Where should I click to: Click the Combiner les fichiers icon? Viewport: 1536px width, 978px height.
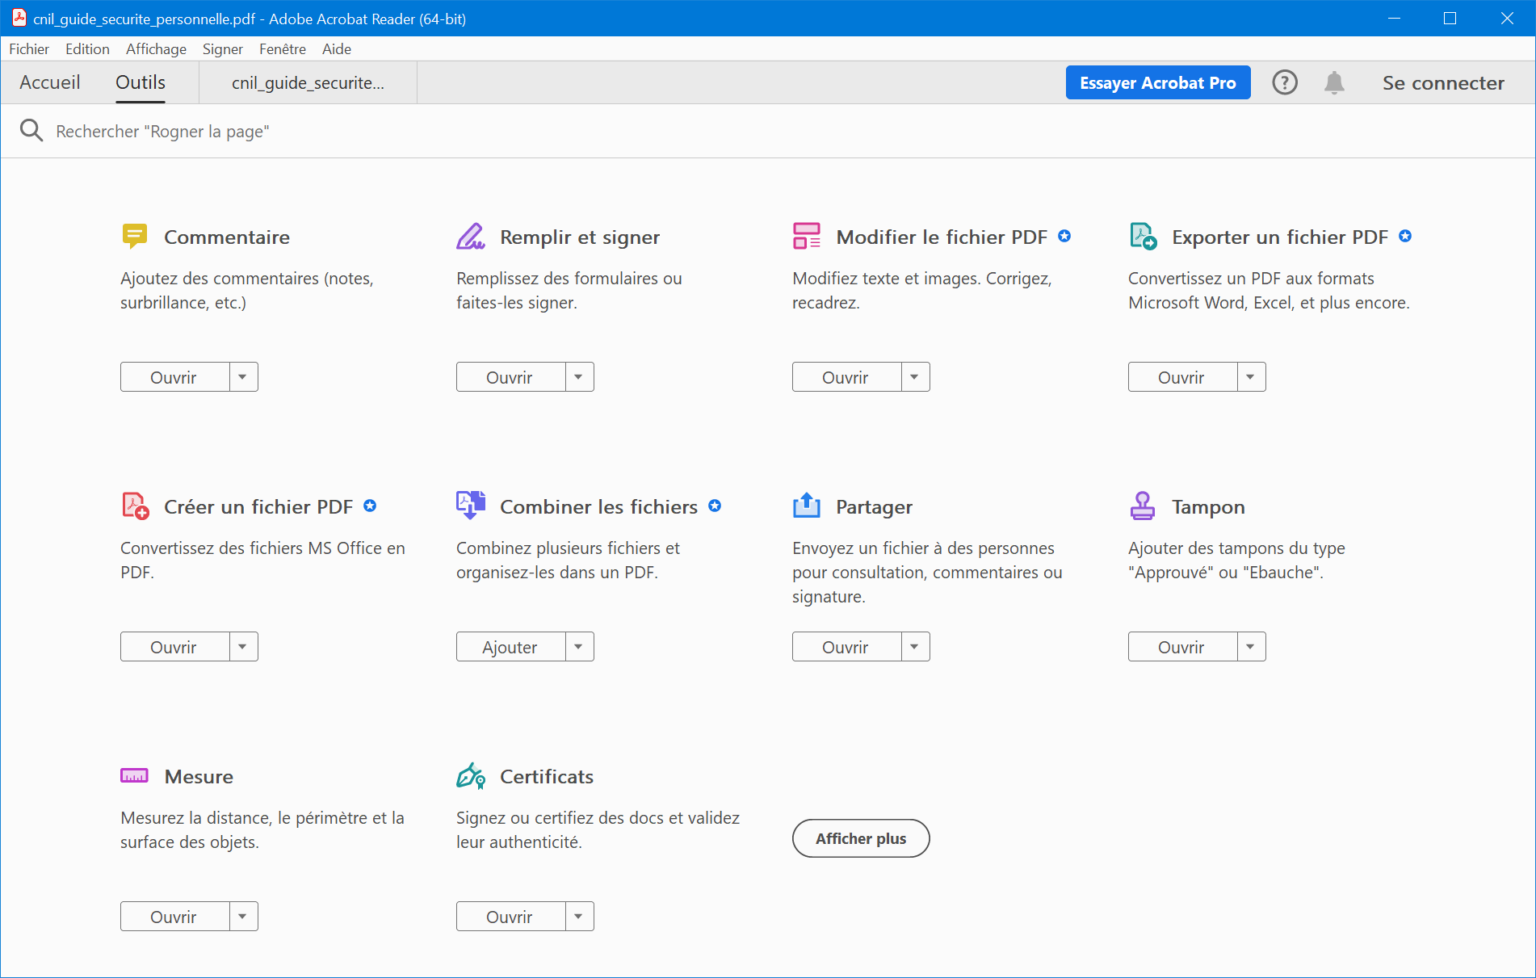(x=470, y=505)
